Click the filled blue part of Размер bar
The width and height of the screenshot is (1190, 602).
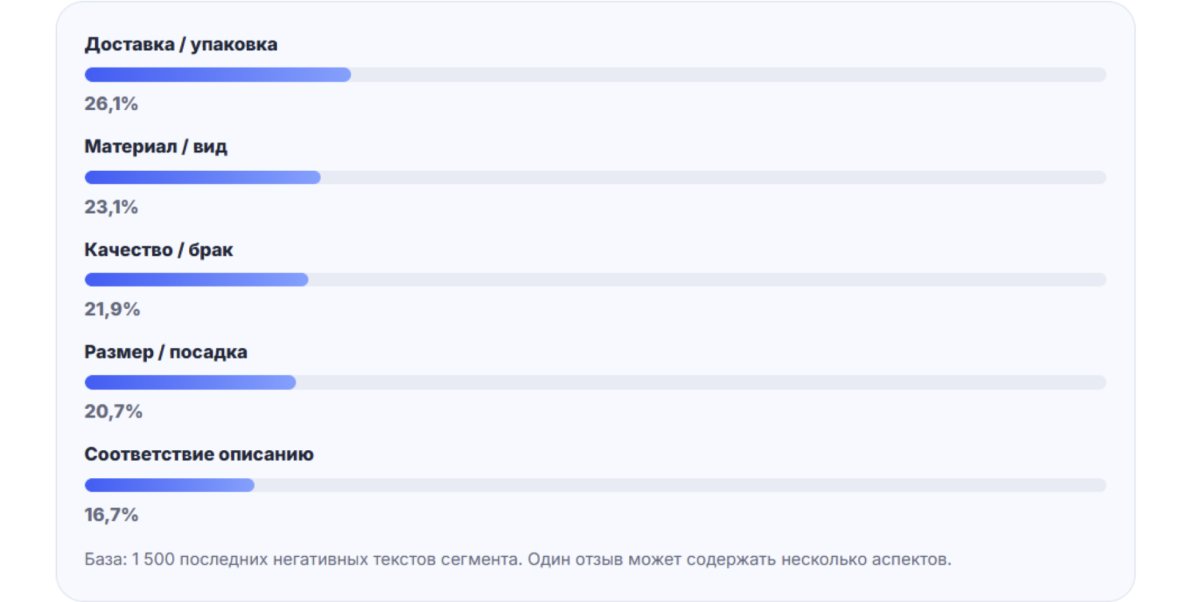click(190, 382)
